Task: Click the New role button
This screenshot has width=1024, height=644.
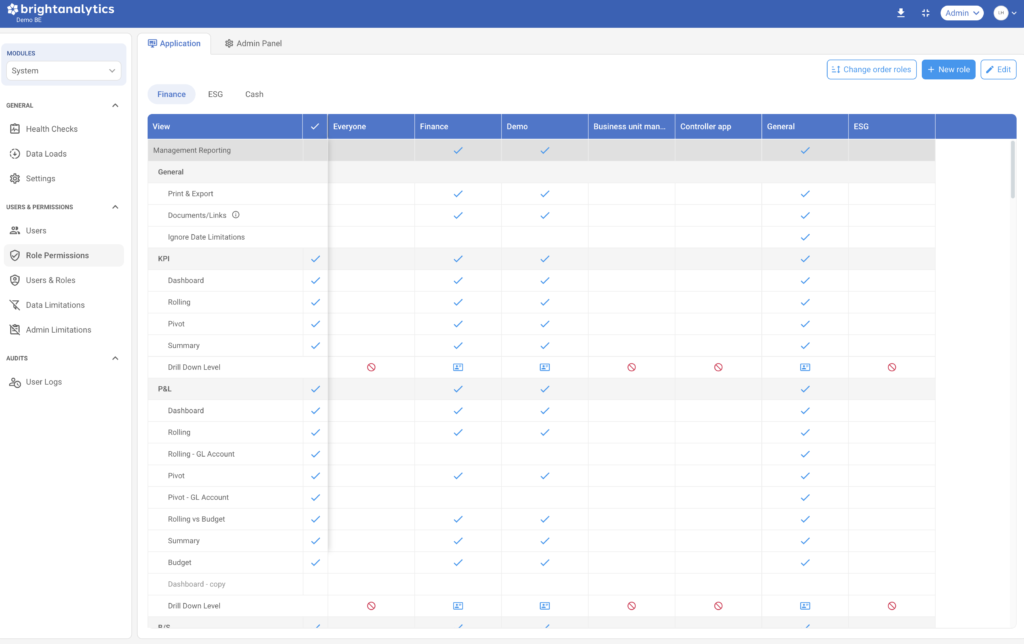Action: (x=947, y=70)
